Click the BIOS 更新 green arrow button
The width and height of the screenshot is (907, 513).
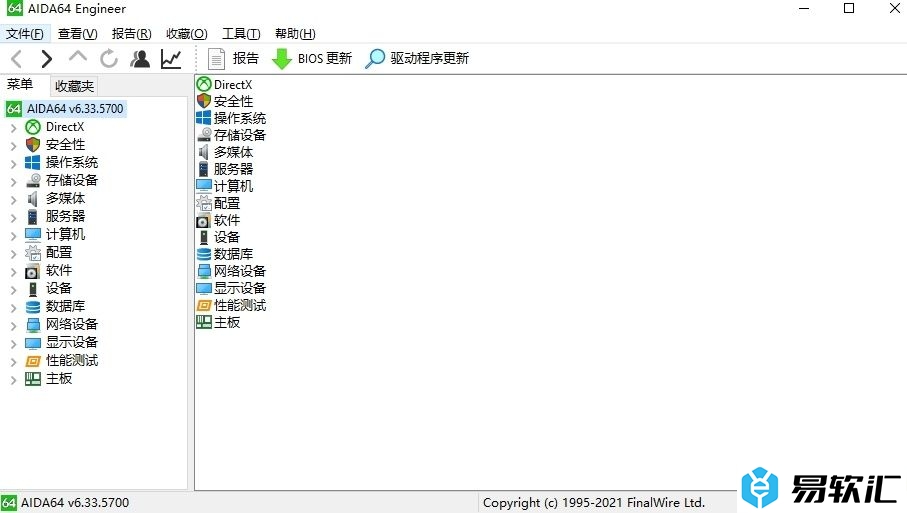(x=312, y=58)
